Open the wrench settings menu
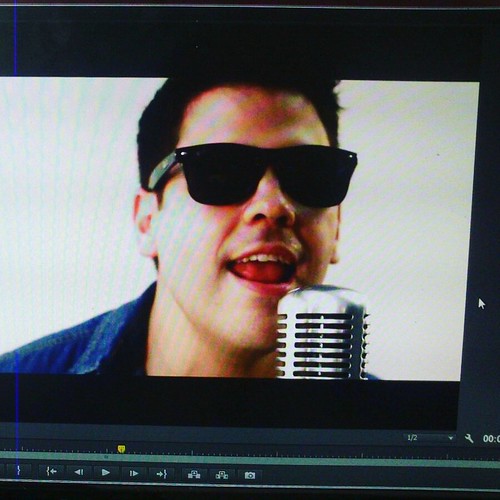 point(469,438)
